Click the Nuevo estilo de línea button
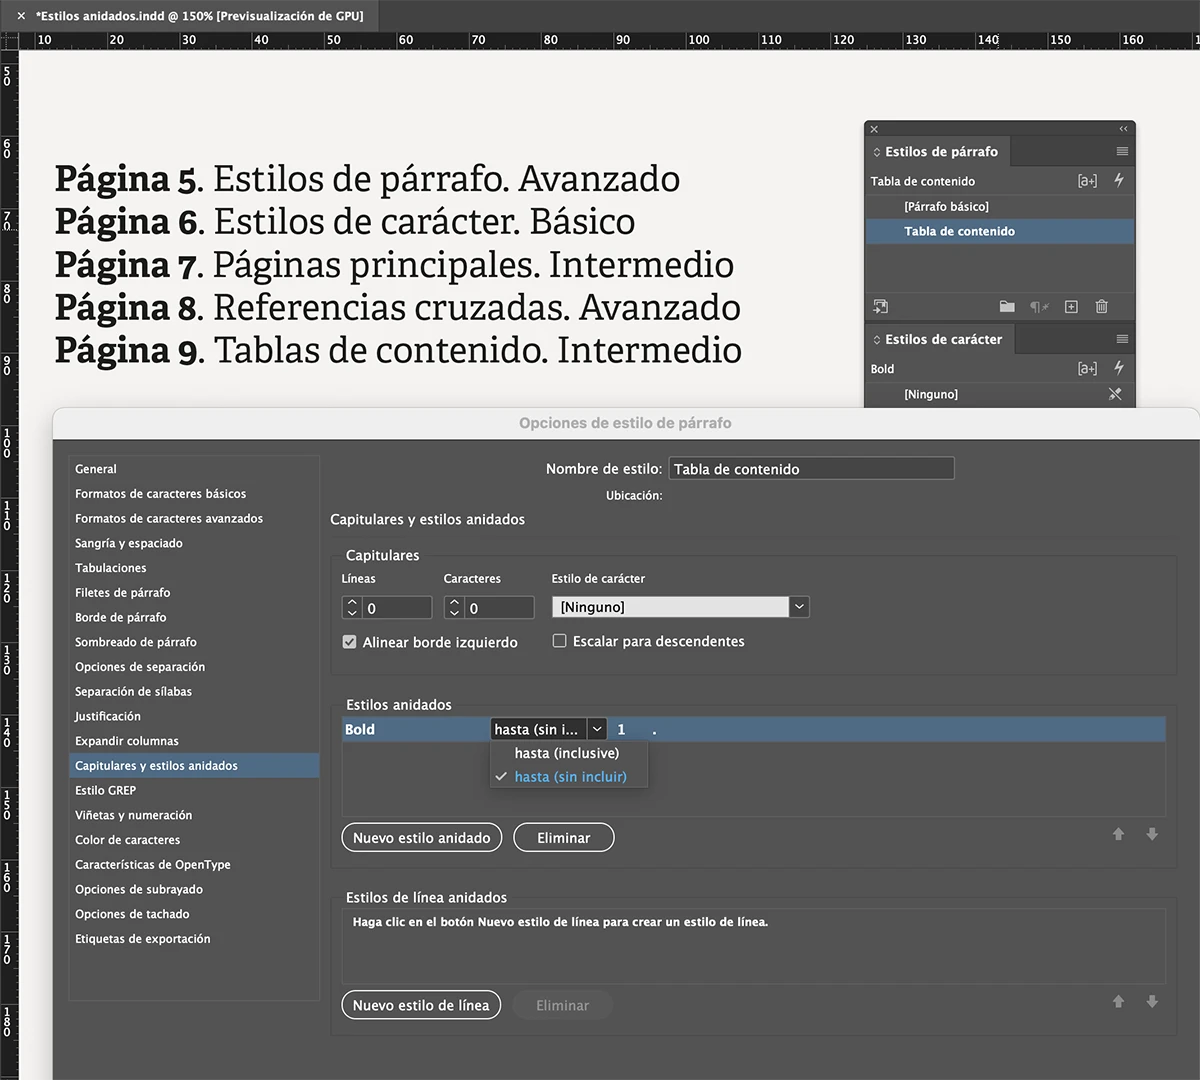The height and width of the screenshot is (1080, 1200). pyautogui.click(x=420, y=1005)
